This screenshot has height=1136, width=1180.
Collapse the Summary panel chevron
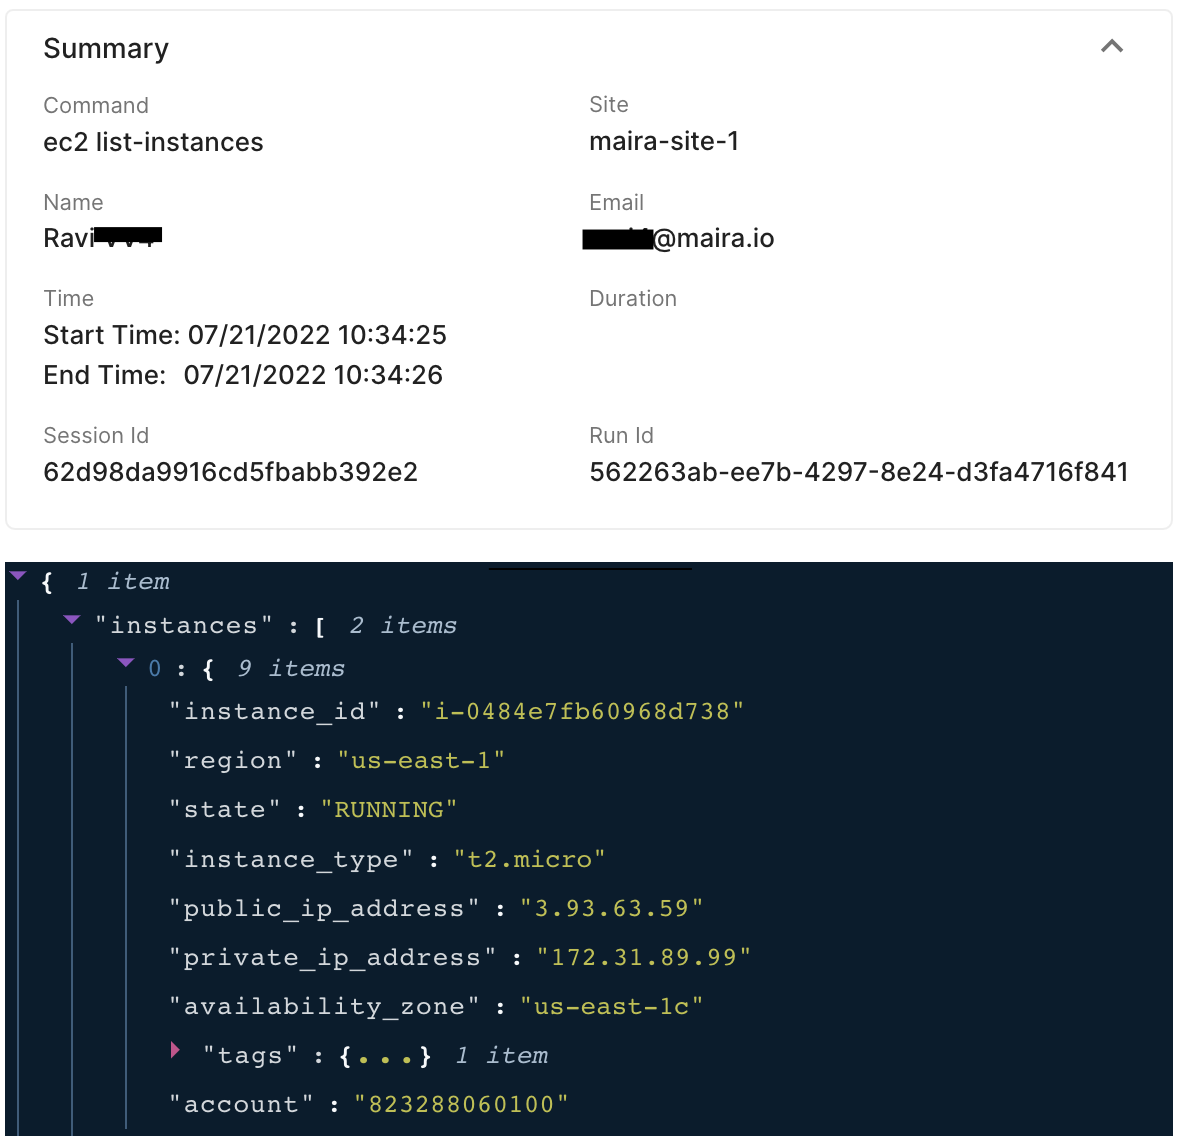pos(1111,47)
